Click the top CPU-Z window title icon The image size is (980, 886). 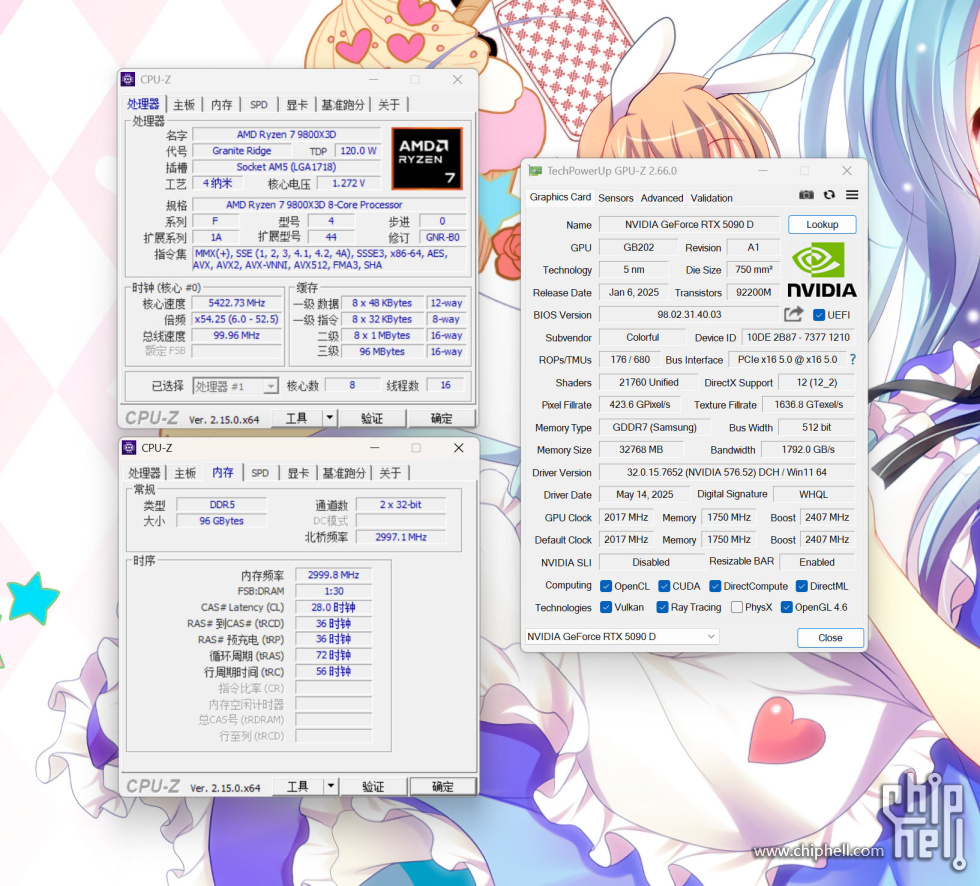pyautogui.click(x=128, y=79)
